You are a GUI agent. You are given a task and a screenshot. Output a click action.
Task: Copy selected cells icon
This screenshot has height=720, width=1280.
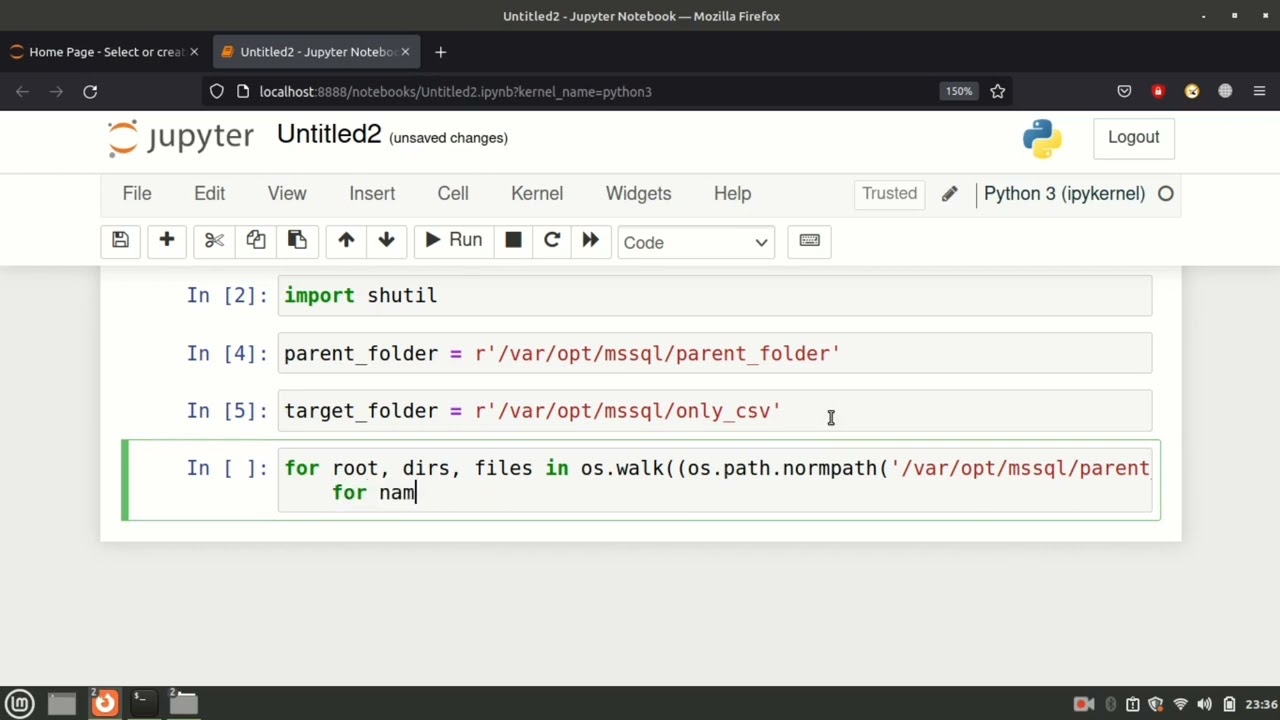pos(256,241)
